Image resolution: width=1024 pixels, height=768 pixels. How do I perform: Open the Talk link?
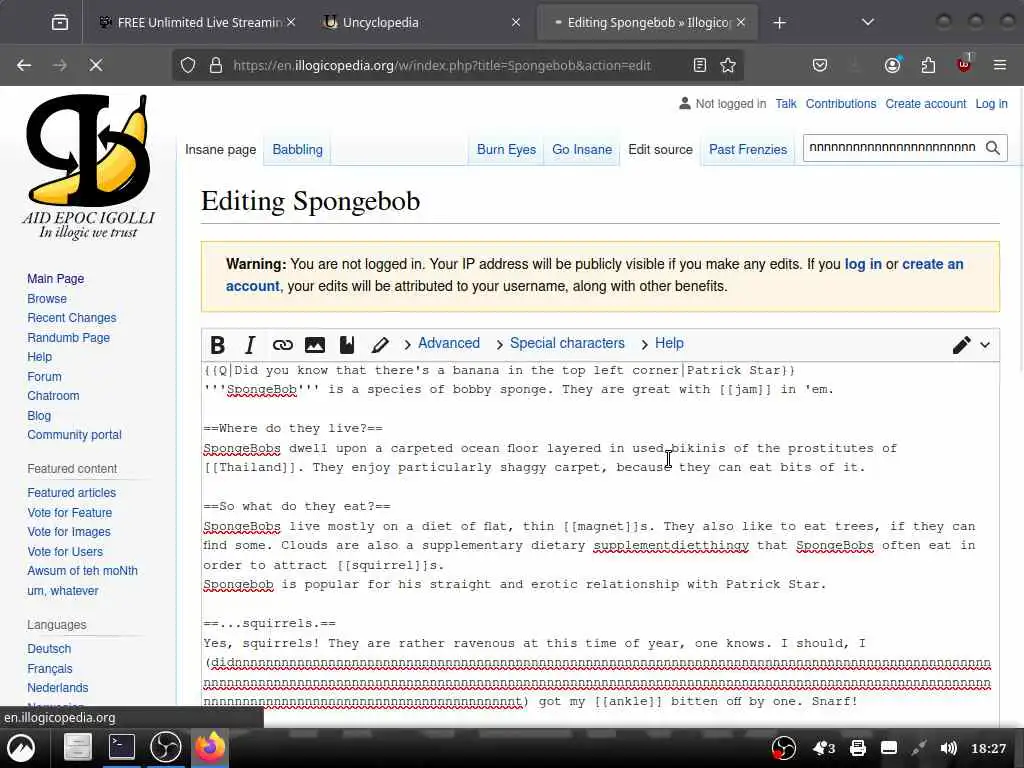[786, 104]
